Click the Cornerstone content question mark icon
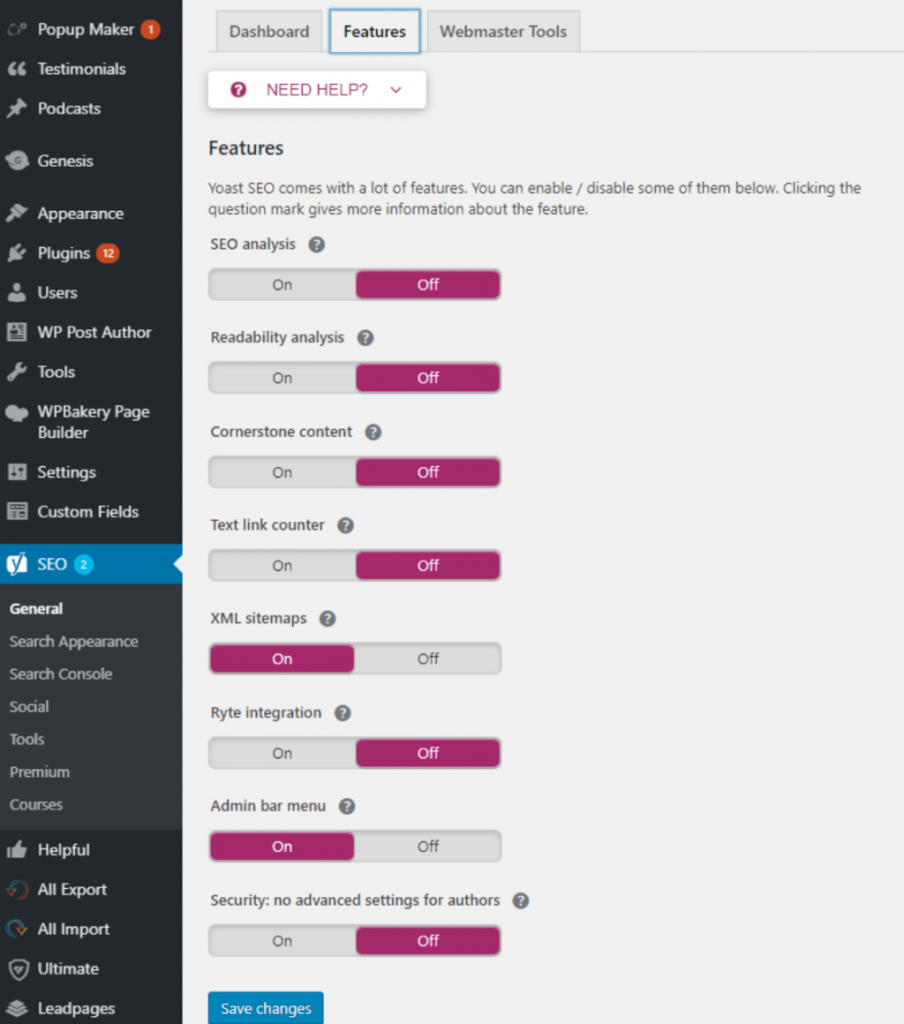This screenshot has height=1024, width=904. click(373, 432)
